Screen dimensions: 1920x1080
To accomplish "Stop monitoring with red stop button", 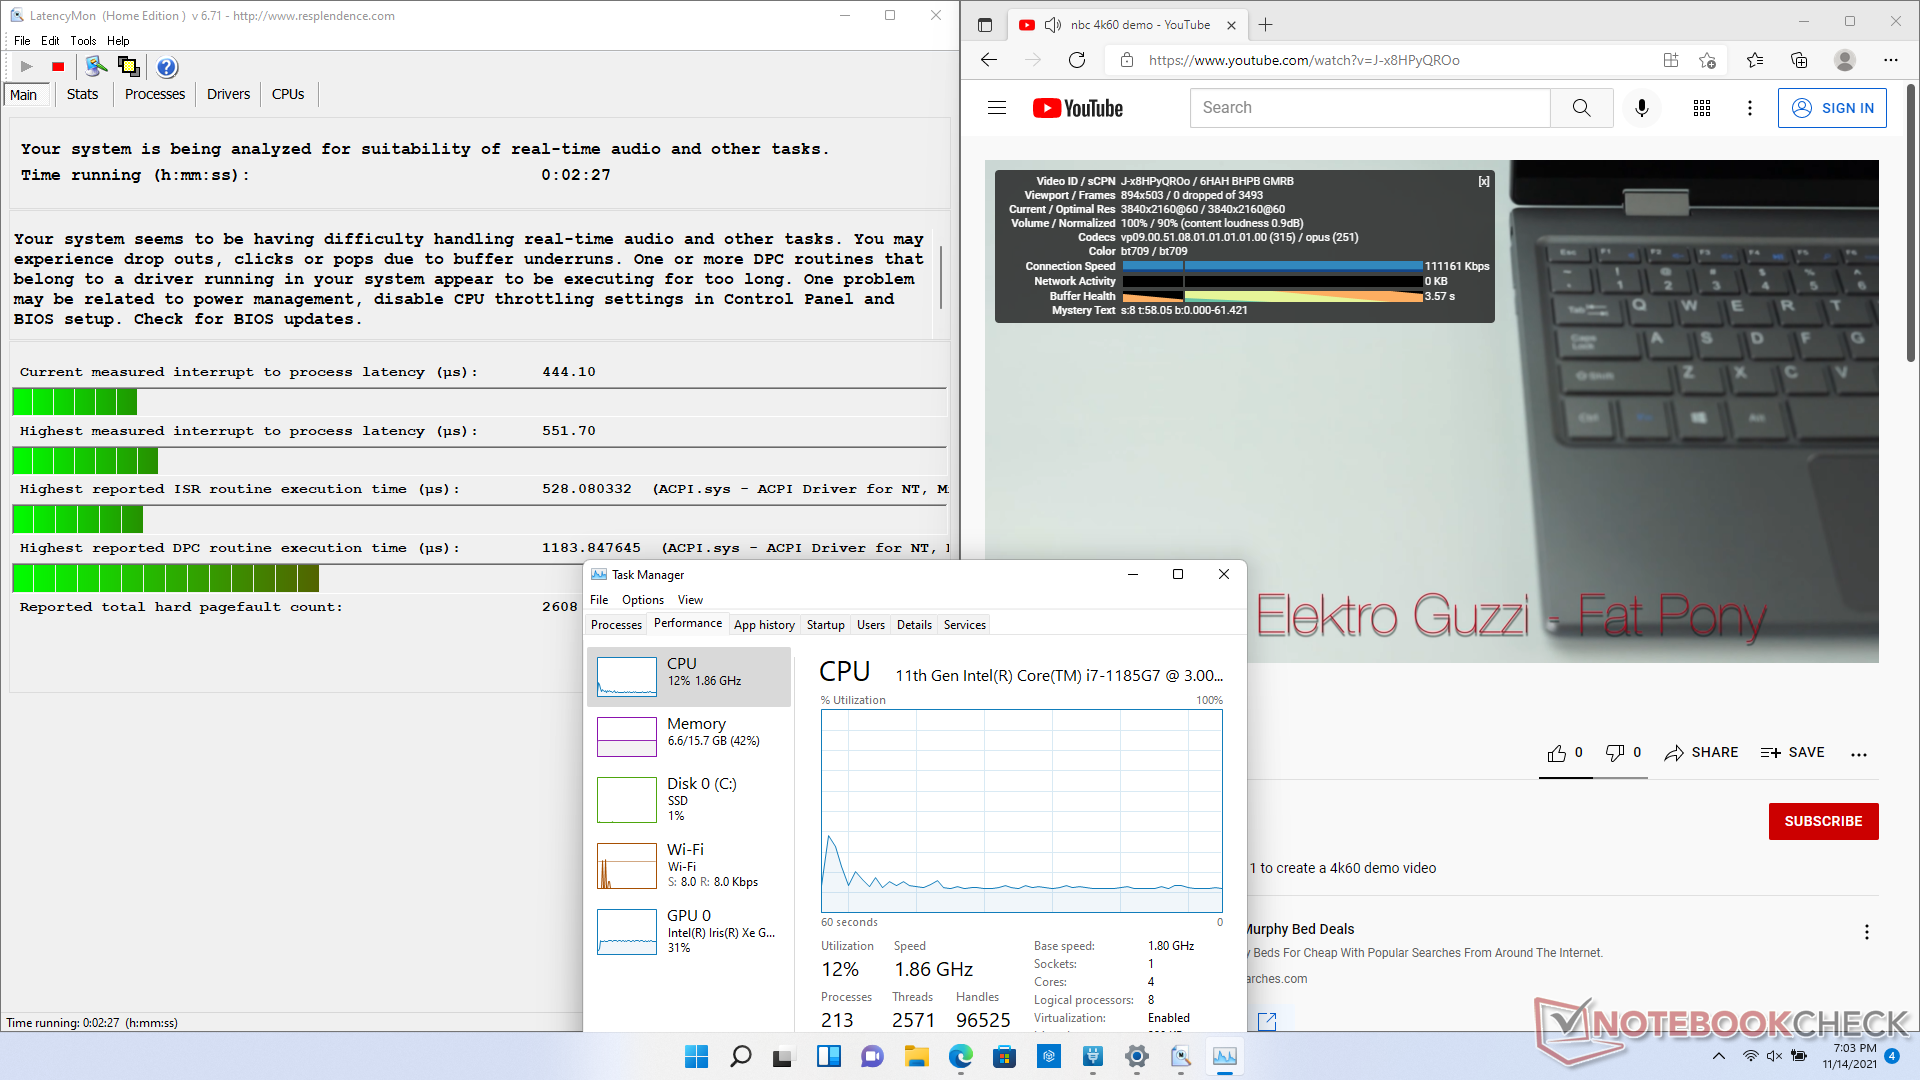I will [58, 67].
